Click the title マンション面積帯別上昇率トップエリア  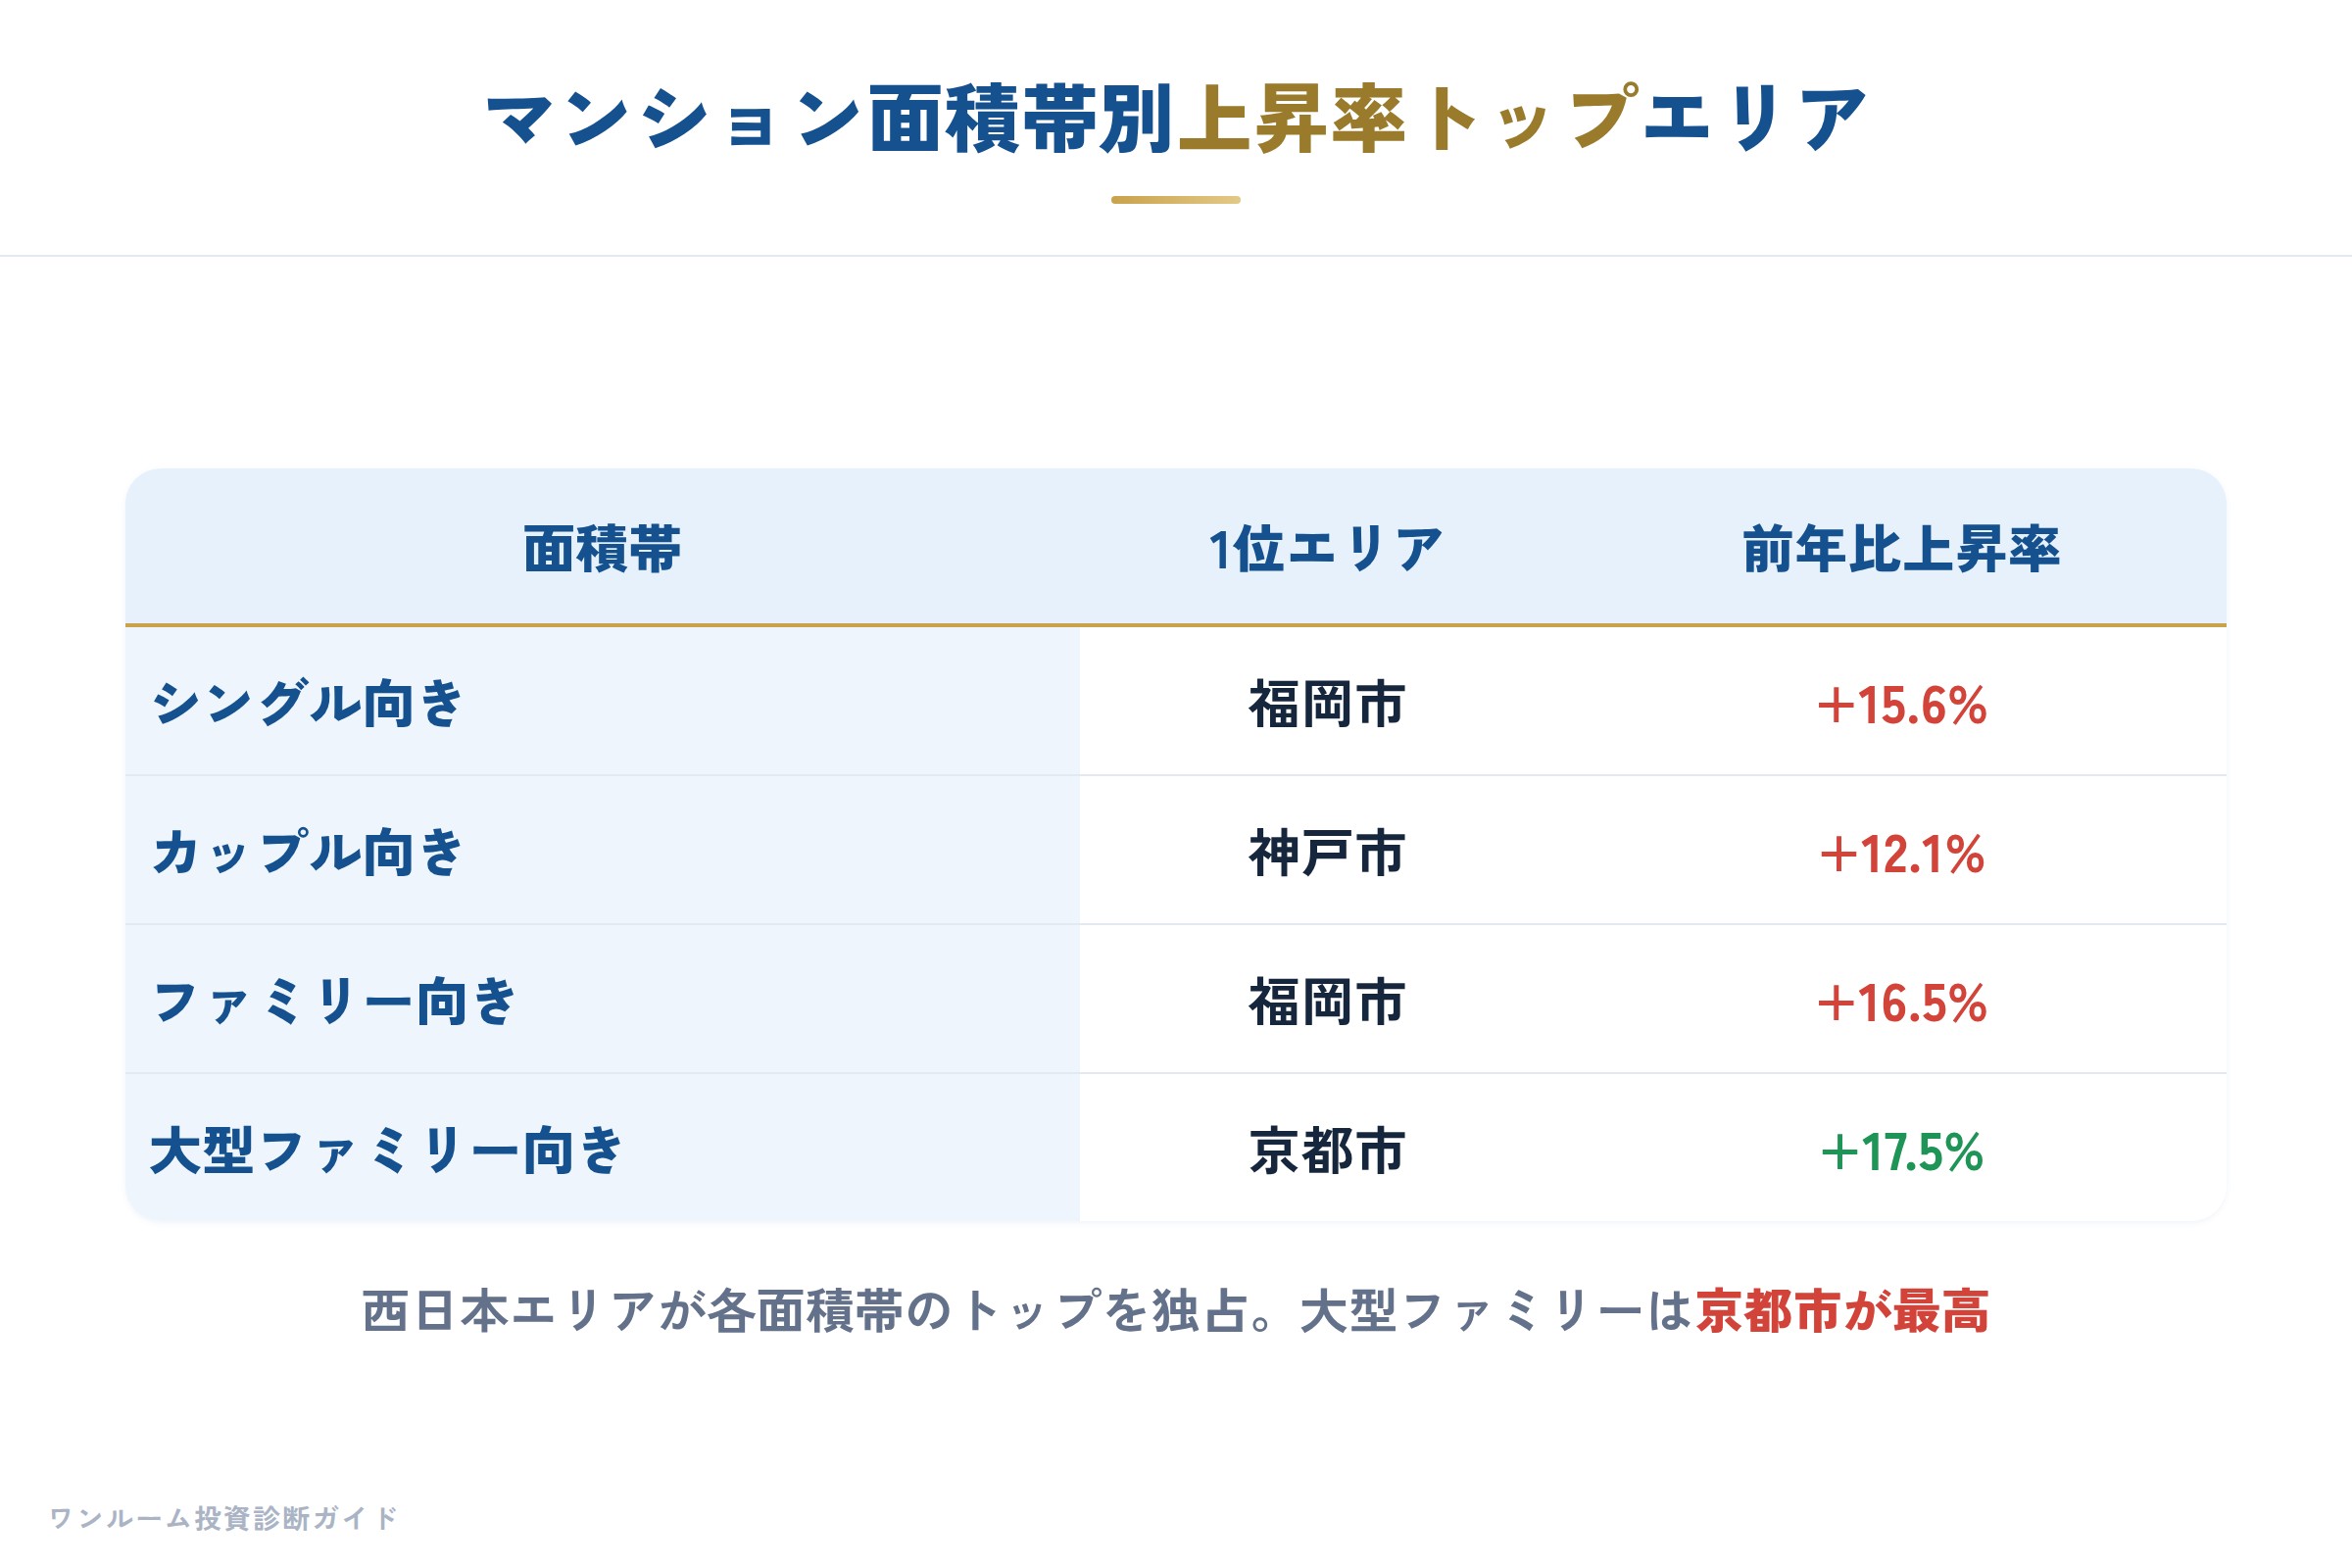[1176, 119]
